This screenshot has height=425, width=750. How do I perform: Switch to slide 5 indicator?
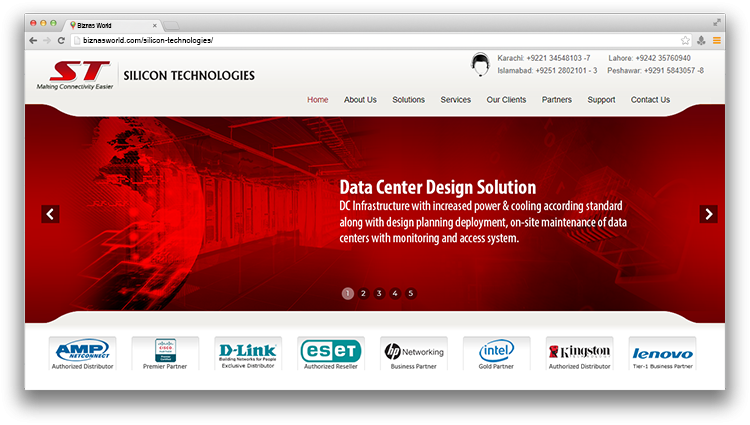click(411, 293)
